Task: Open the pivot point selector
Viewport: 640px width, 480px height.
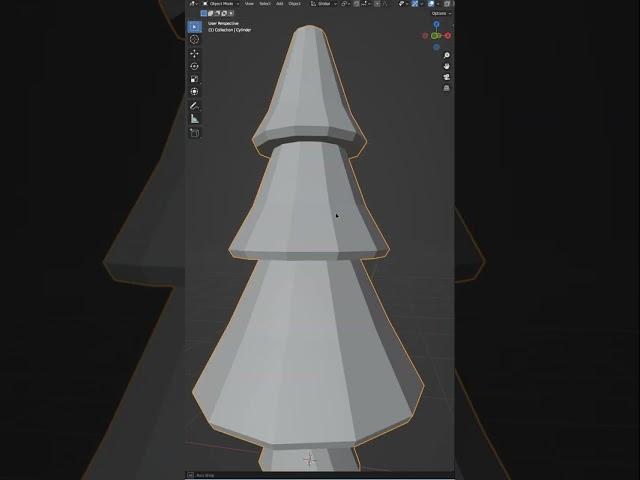Action: [x=345, y=4]
